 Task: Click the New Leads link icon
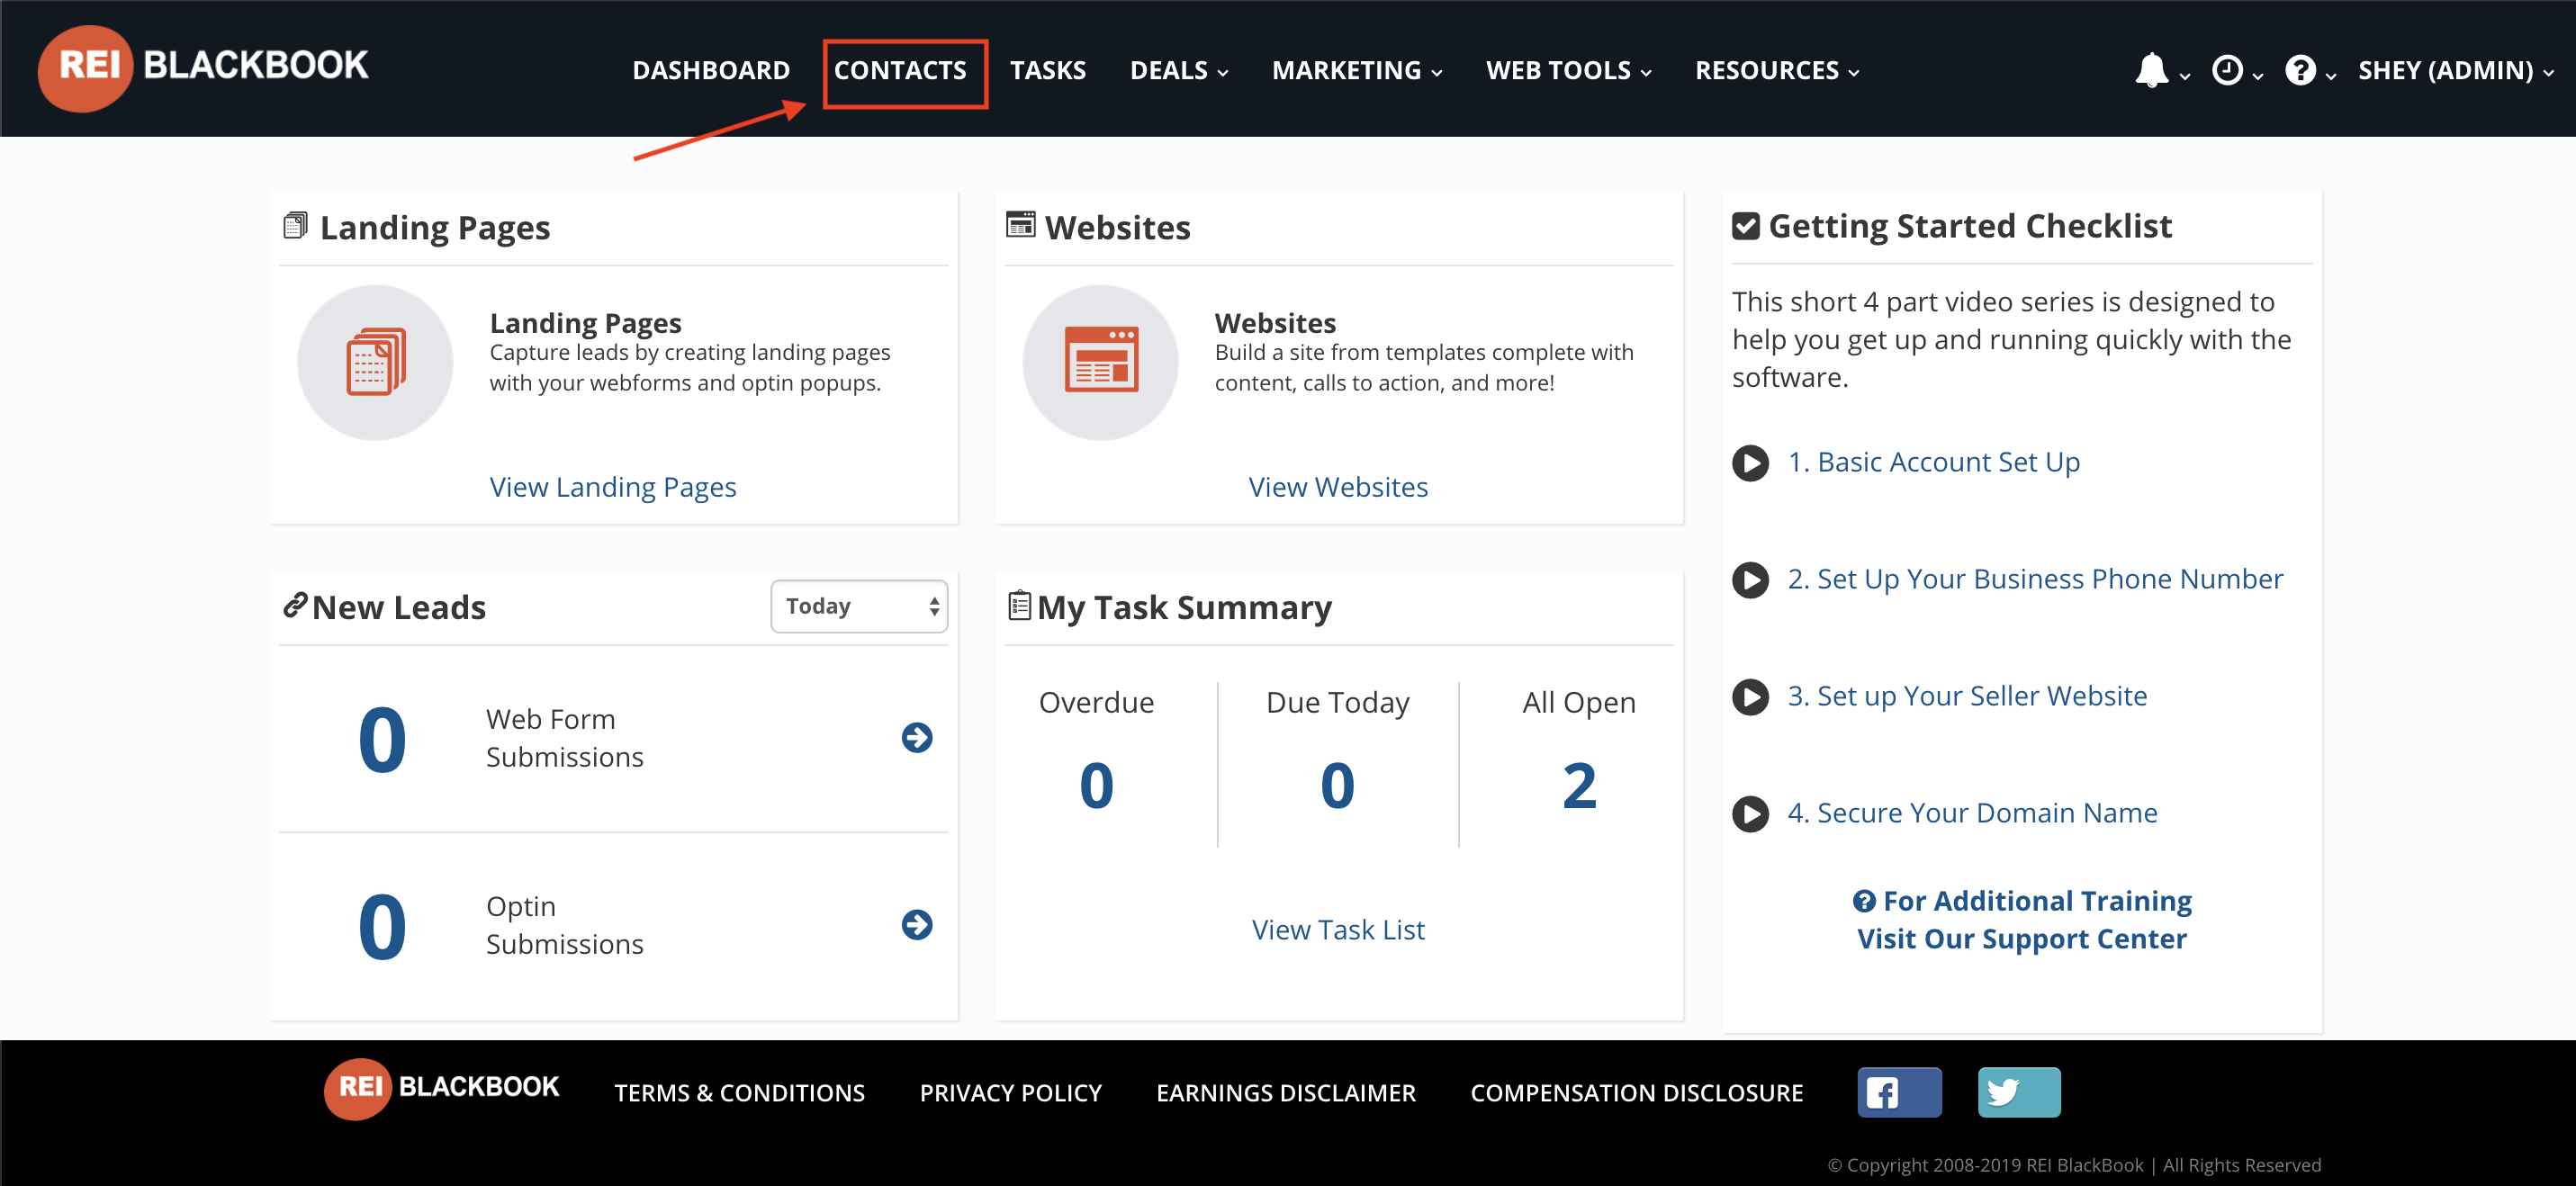294,605
